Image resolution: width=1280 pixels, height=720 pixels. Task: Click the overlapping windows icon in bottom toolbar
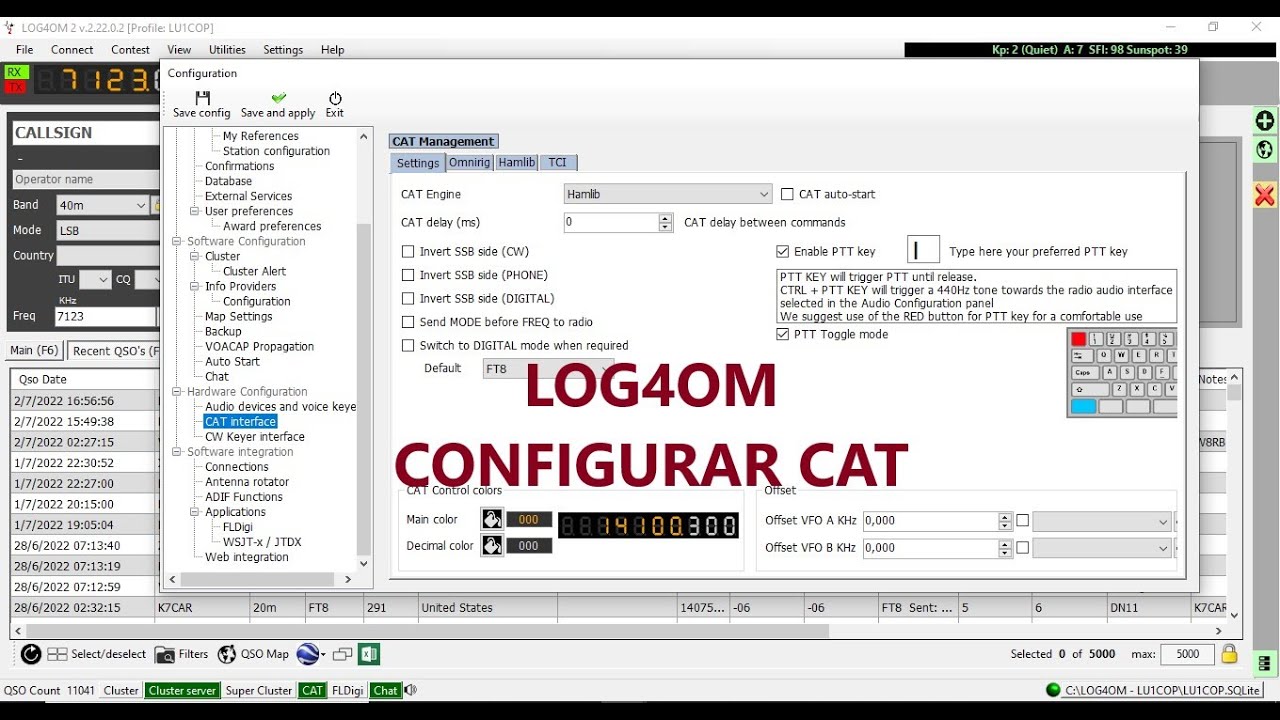pos(342,654)
